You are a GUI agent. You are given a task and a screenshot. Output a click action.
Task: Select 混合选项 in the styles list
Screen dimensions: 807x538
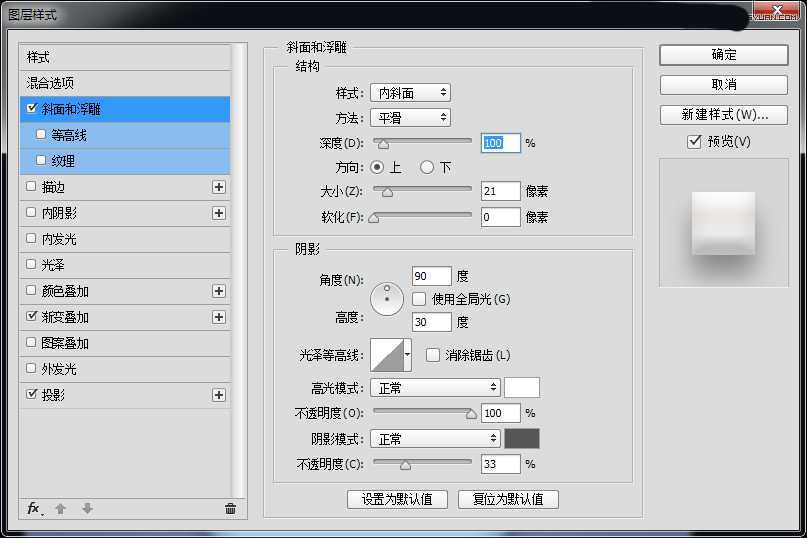tap(50, 83)
